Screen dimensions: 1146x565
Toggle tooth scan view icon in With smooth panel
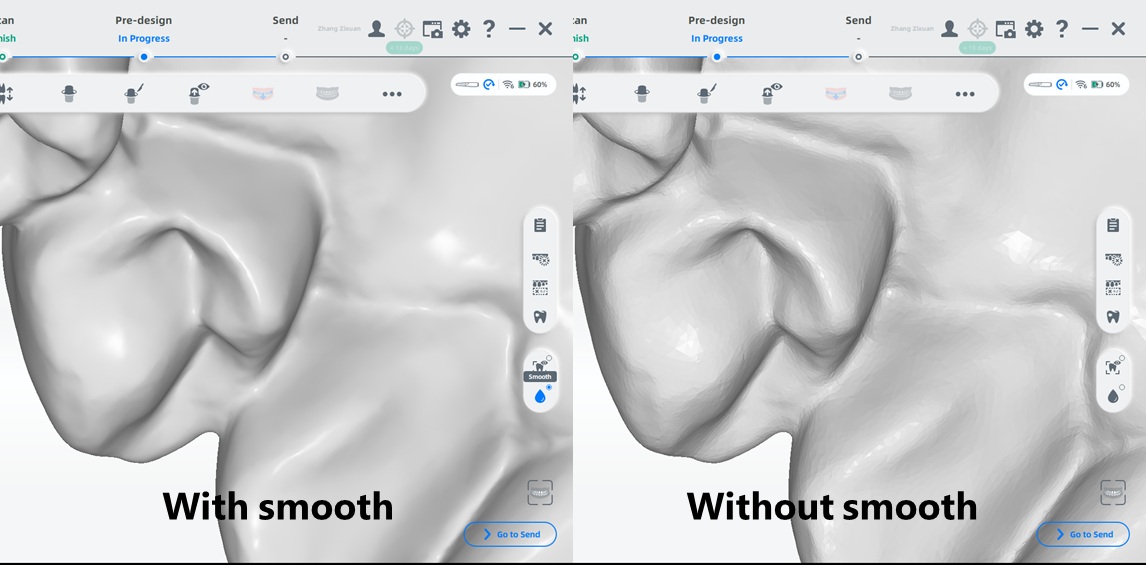pos(540,365)
